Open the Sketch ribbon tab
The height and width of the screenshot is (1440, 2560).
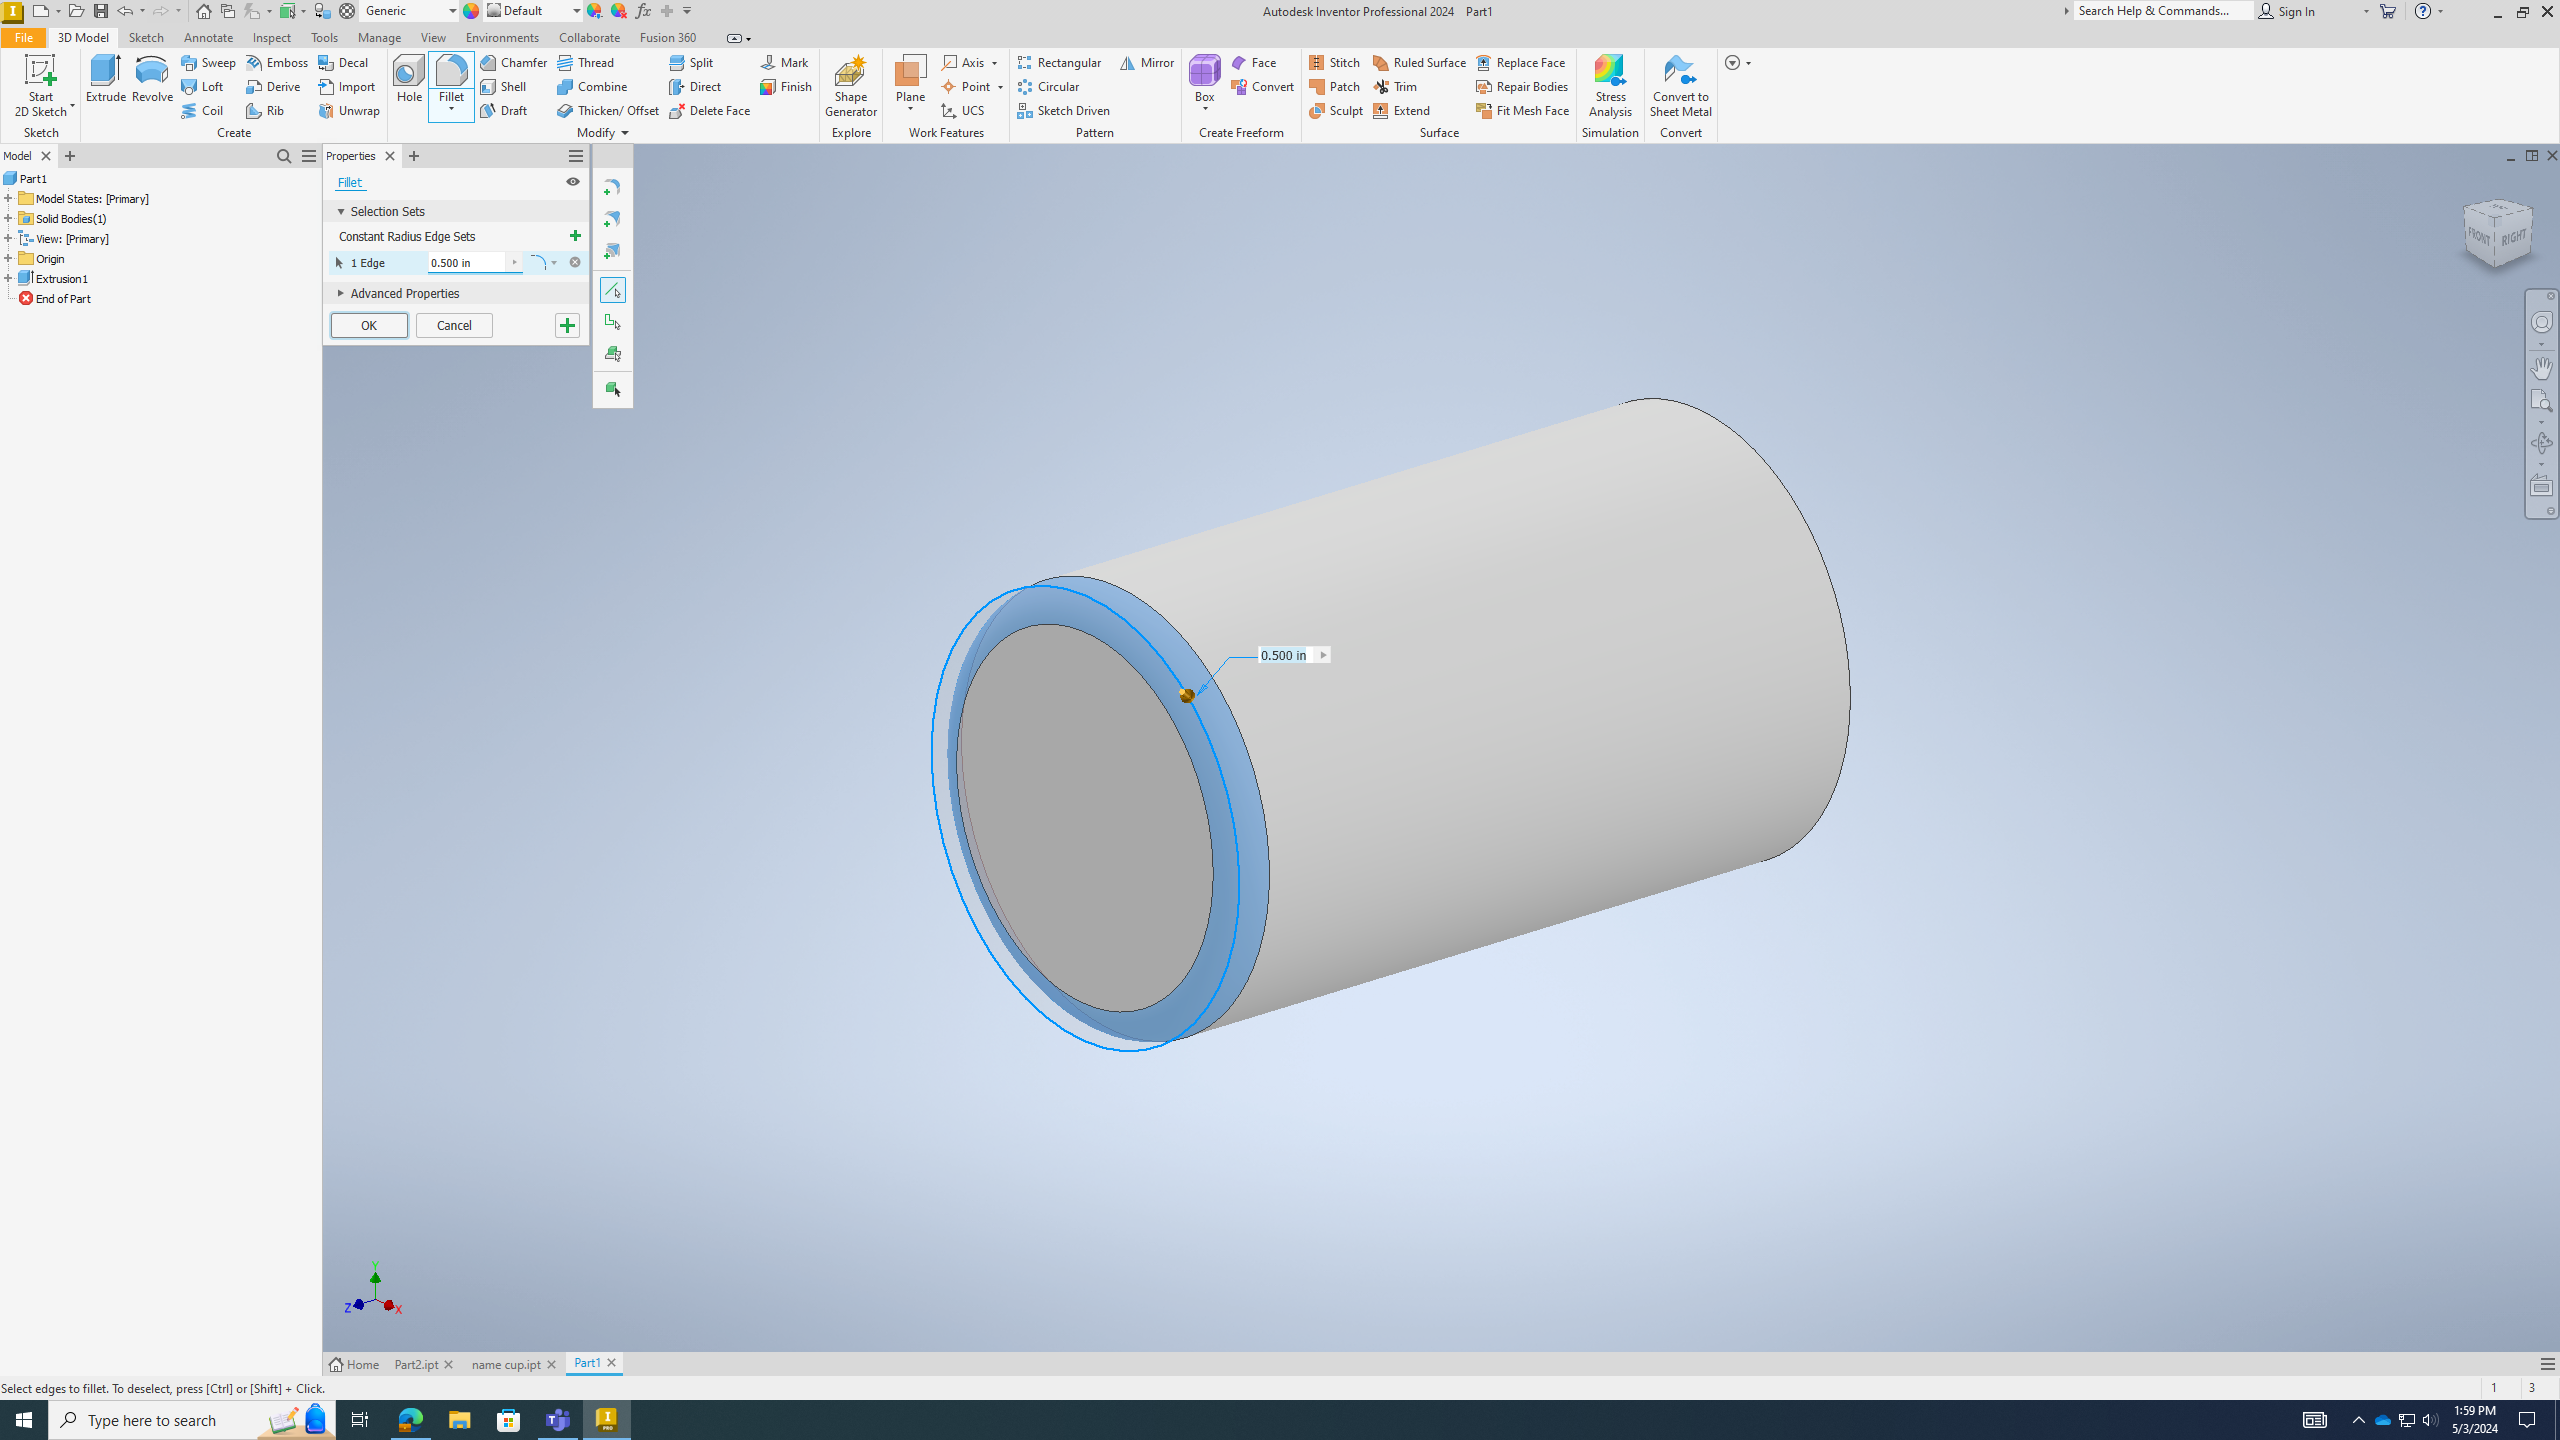click(146, 37)
